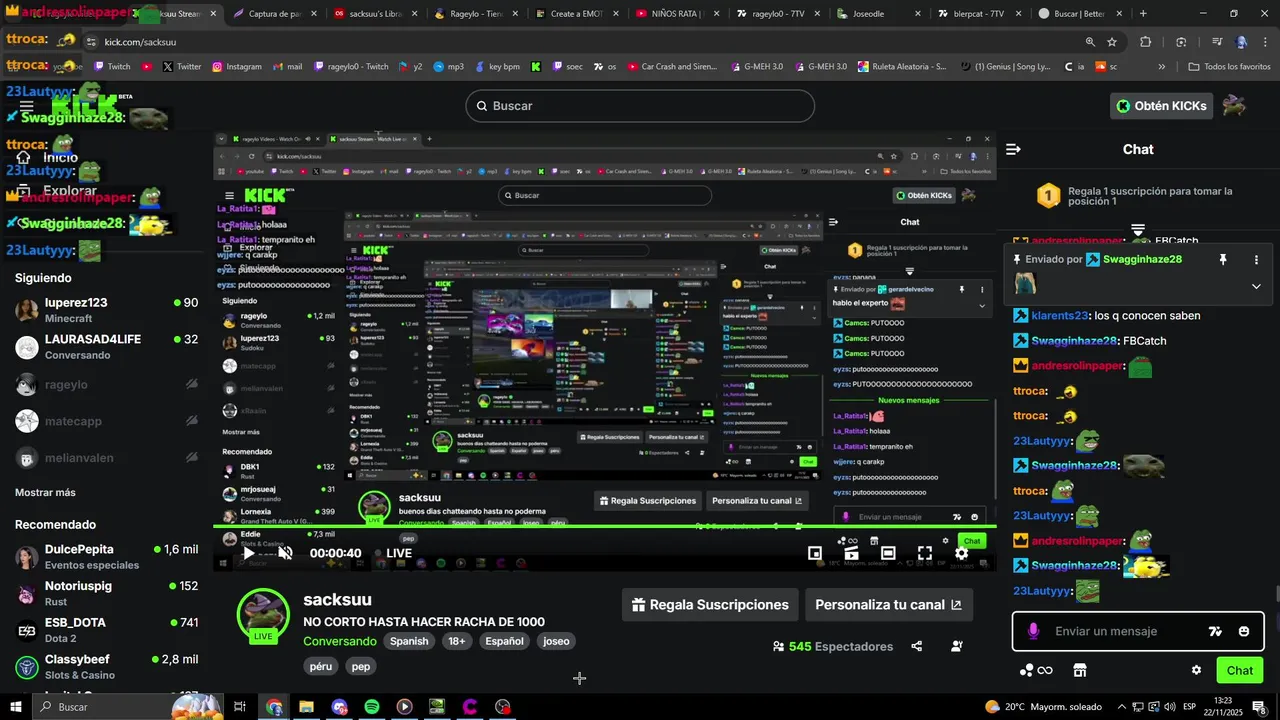This screenshot has width=1280, height=720.
Task: Open Instagram bookmark
Action: [x=236, y=67]
